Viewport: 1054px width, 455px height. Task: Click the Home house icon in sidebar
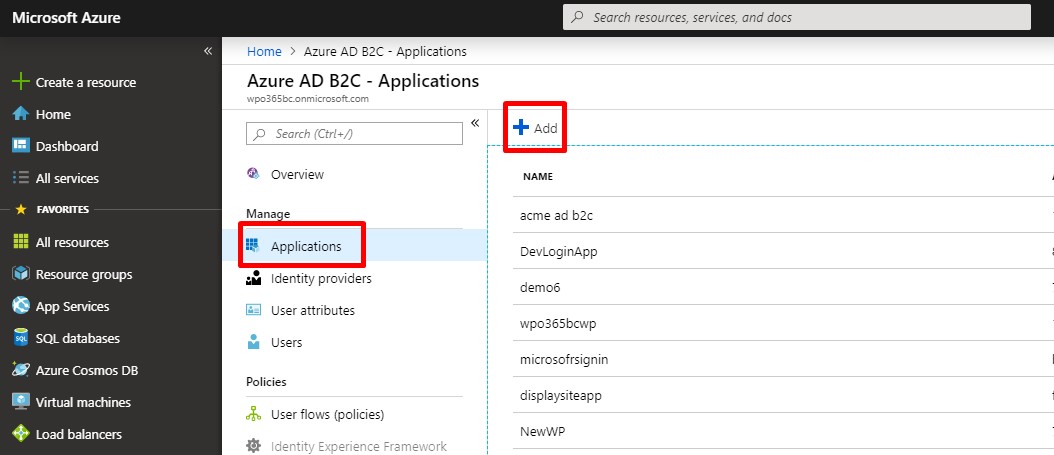(x=21, y=114)
